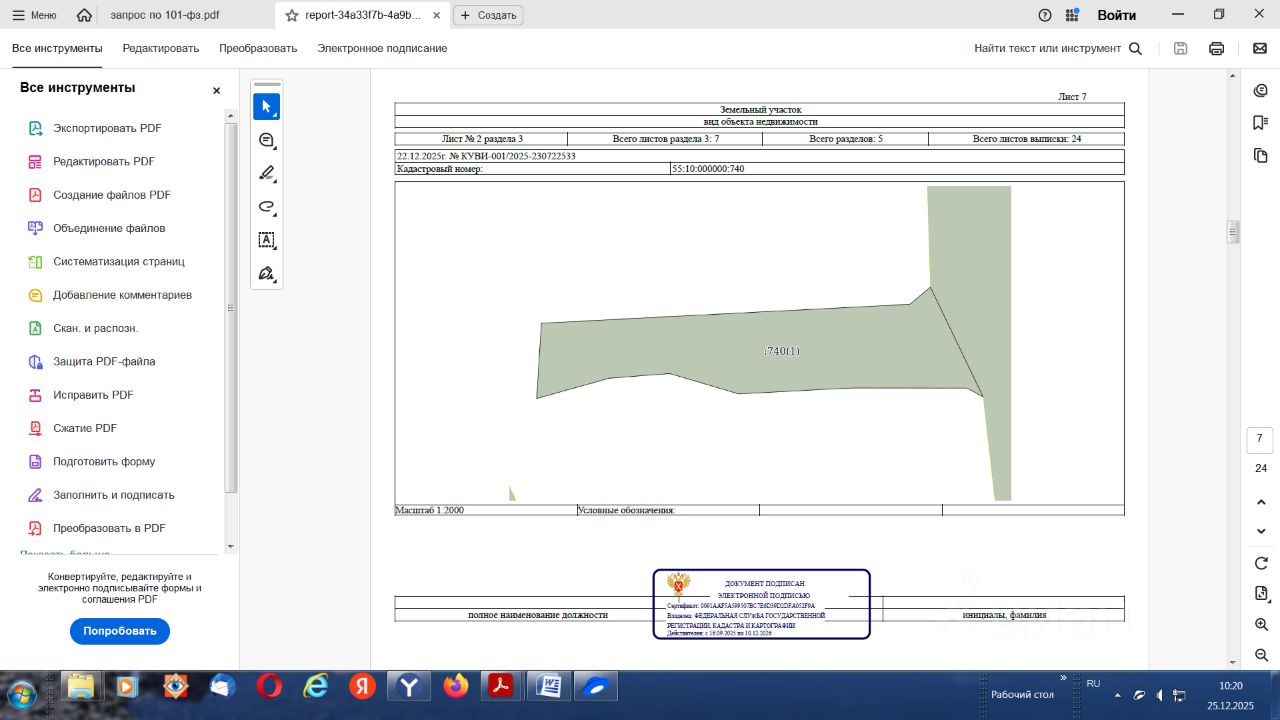
Task: Open the bookmarks panel icon
Action: click(1260, 123)
